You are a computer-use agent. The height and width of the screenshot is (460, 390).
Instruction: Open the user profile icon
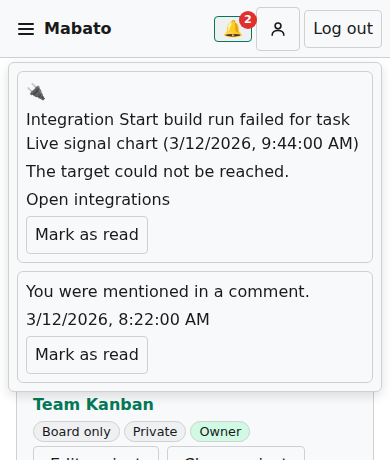[x=278, y=29]
